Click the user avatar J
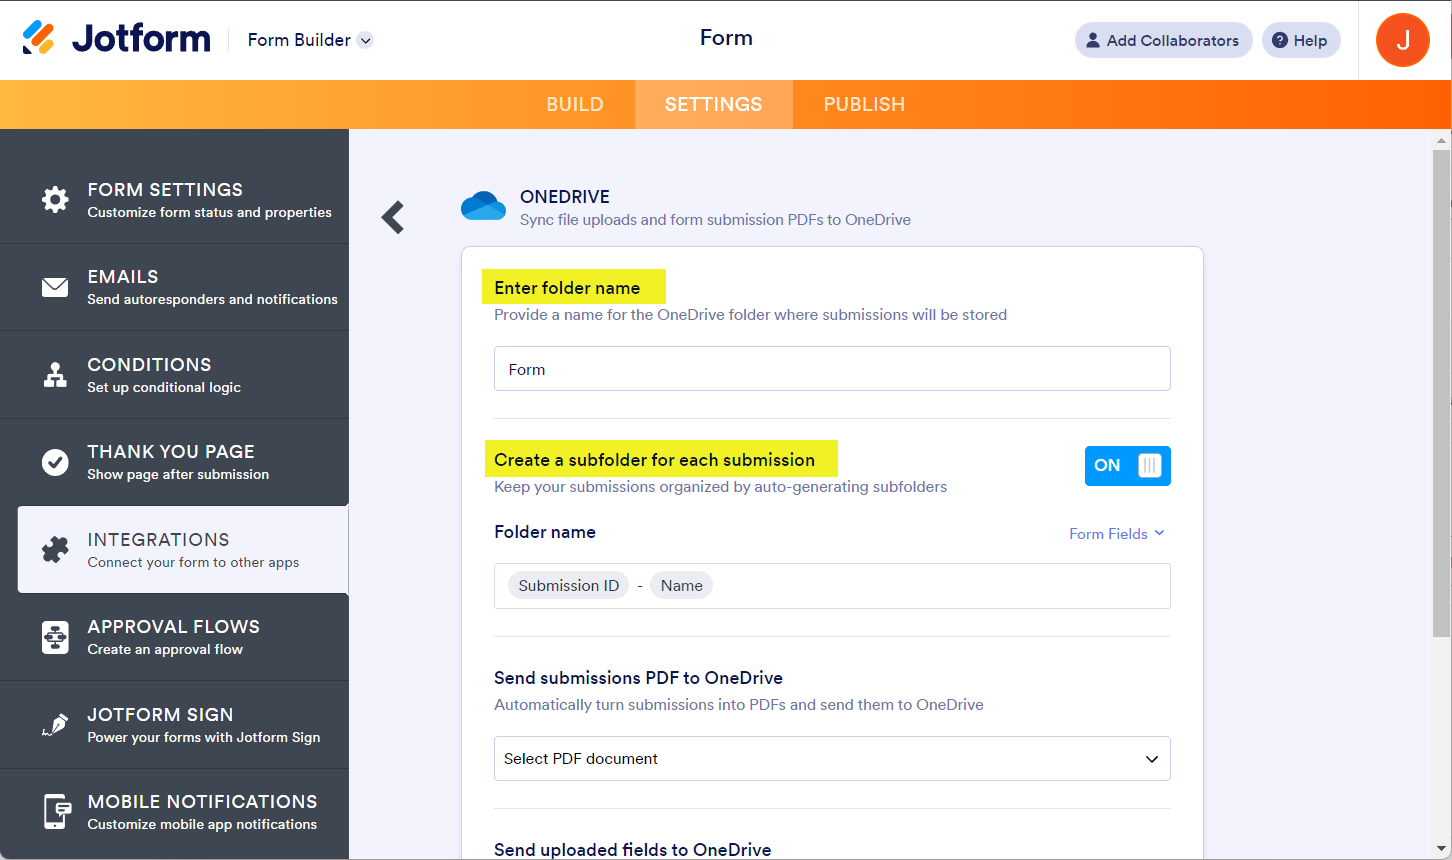1452x860 pixels. pos(1402,40)
